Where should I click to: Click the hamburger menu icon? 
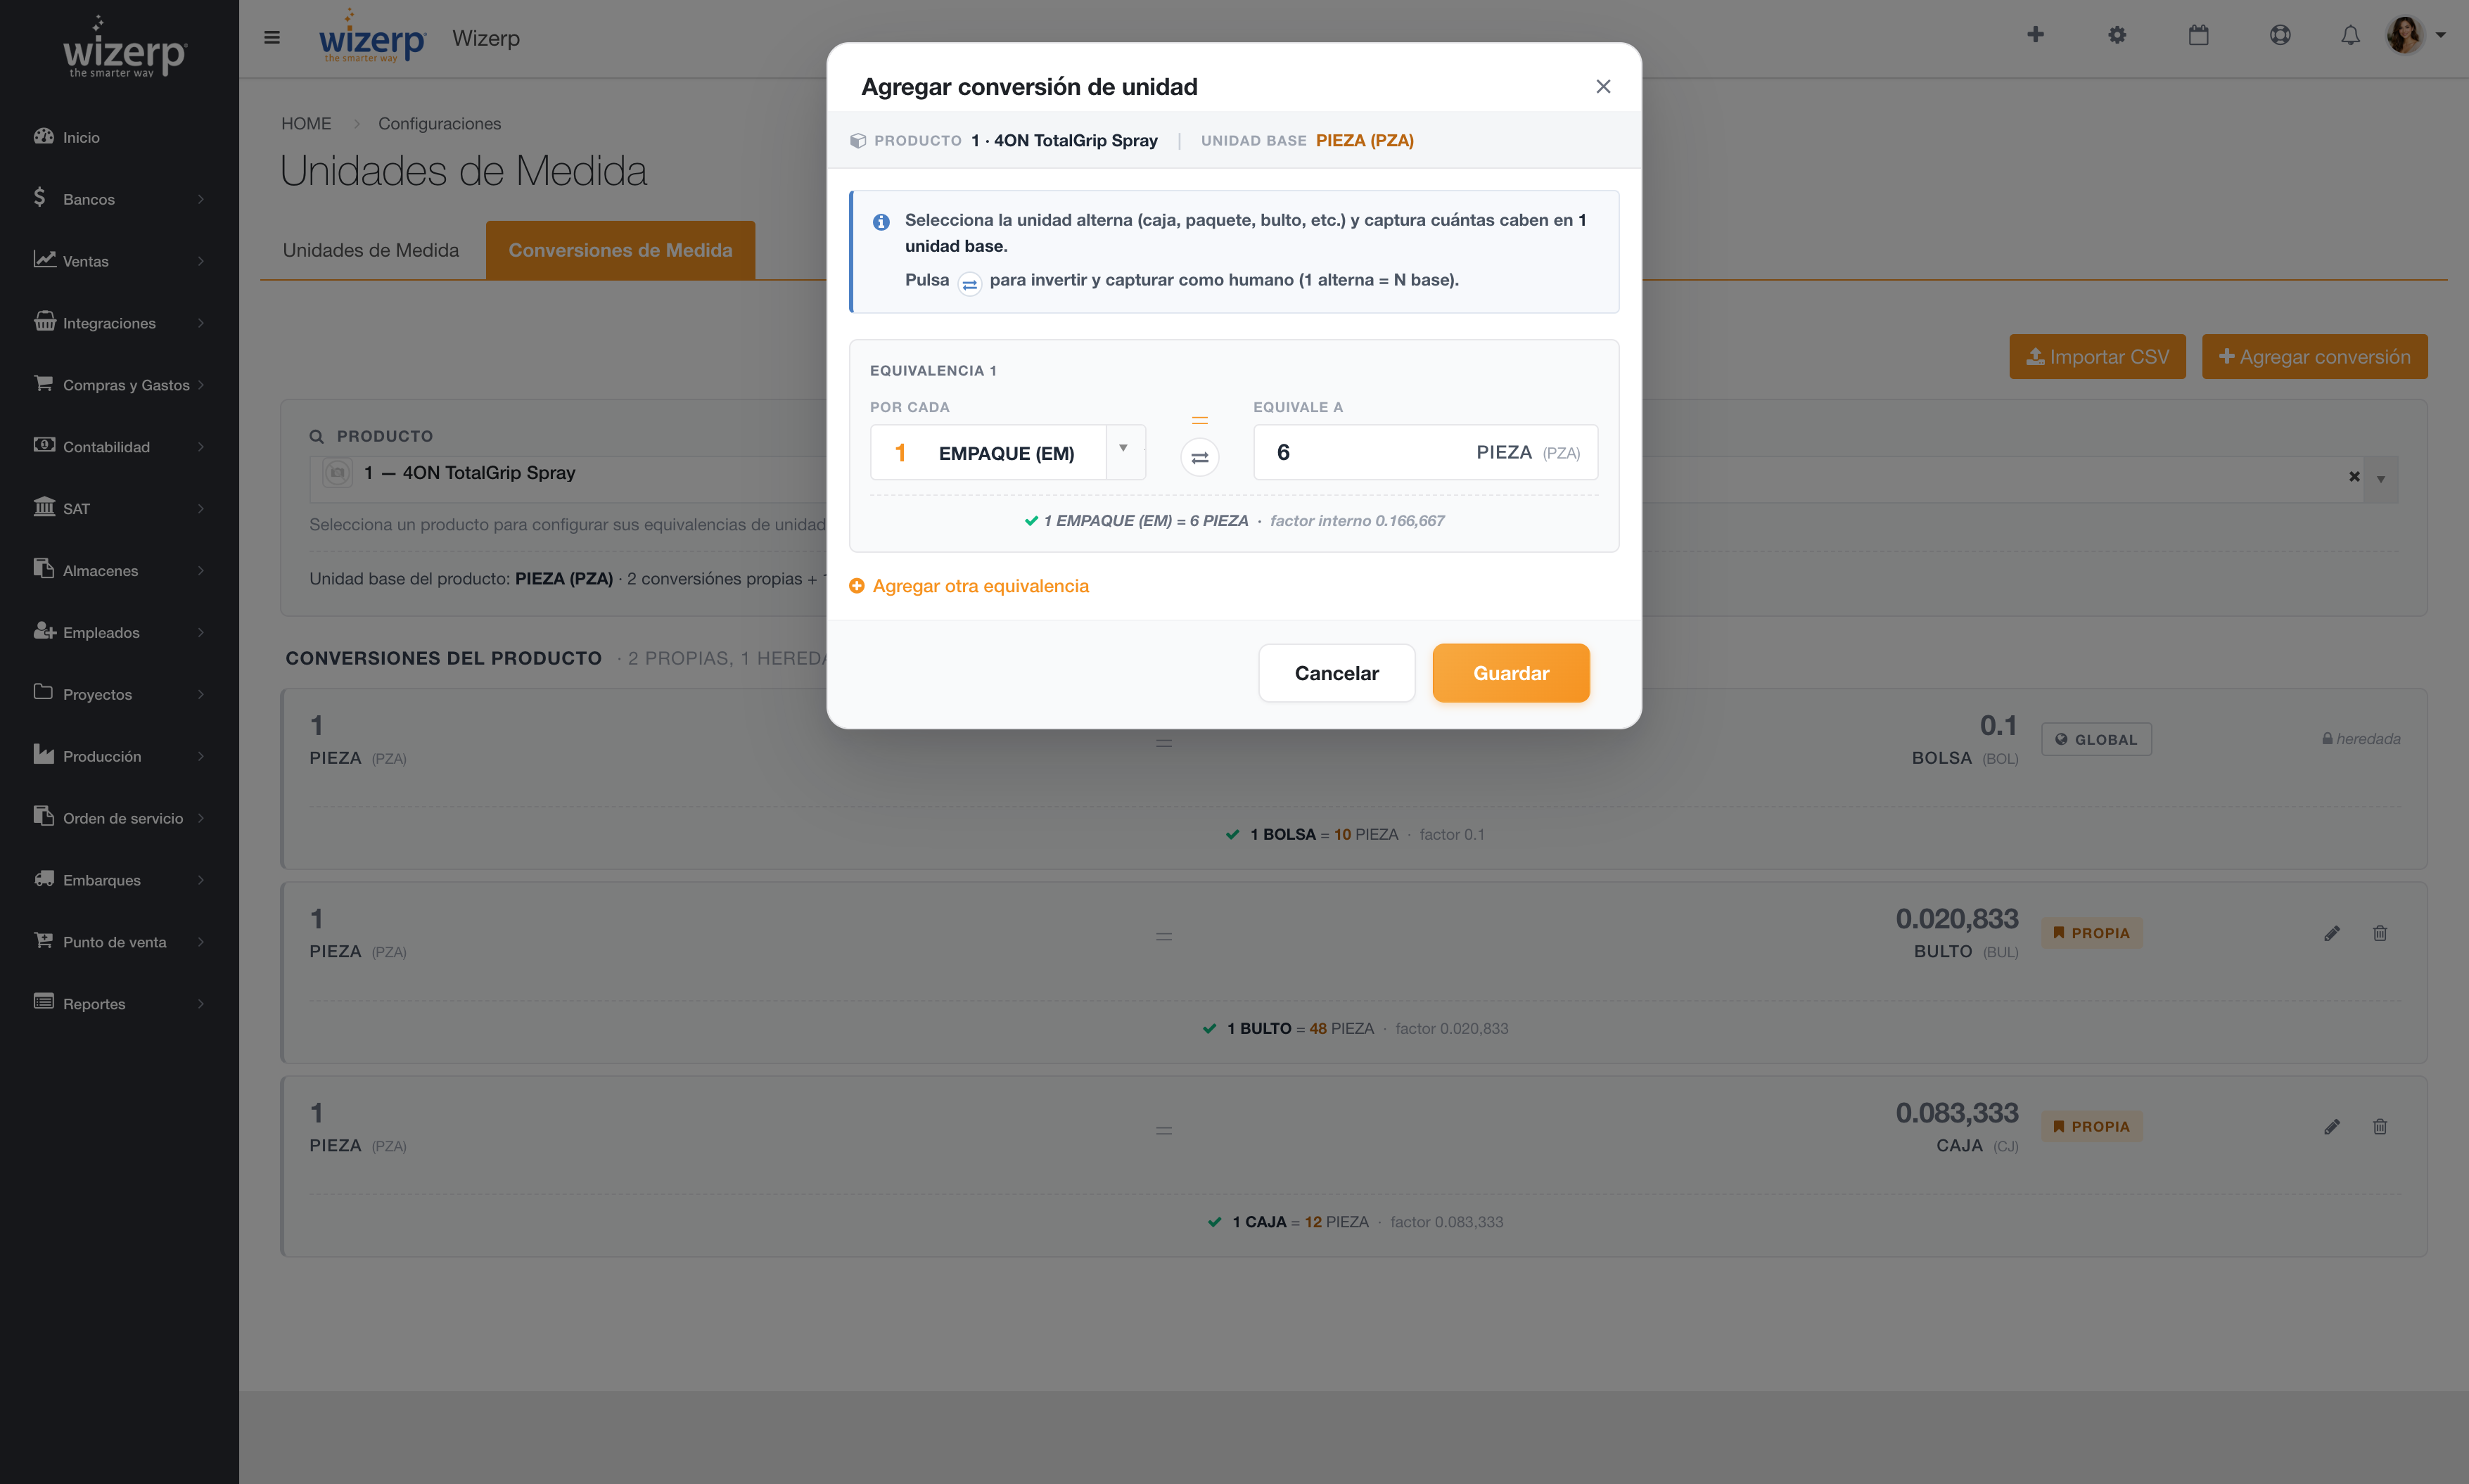271,37
